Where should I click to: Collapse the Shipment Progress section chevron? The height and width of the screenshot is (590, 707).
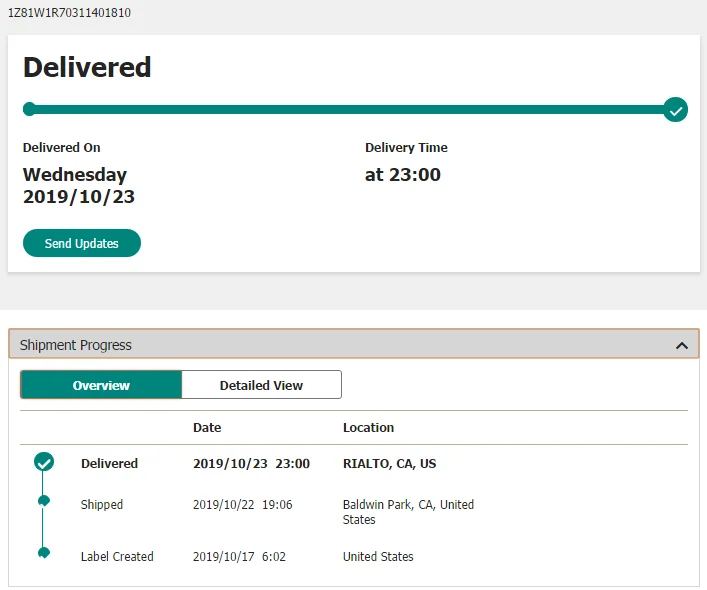click(x=681, y=346)
